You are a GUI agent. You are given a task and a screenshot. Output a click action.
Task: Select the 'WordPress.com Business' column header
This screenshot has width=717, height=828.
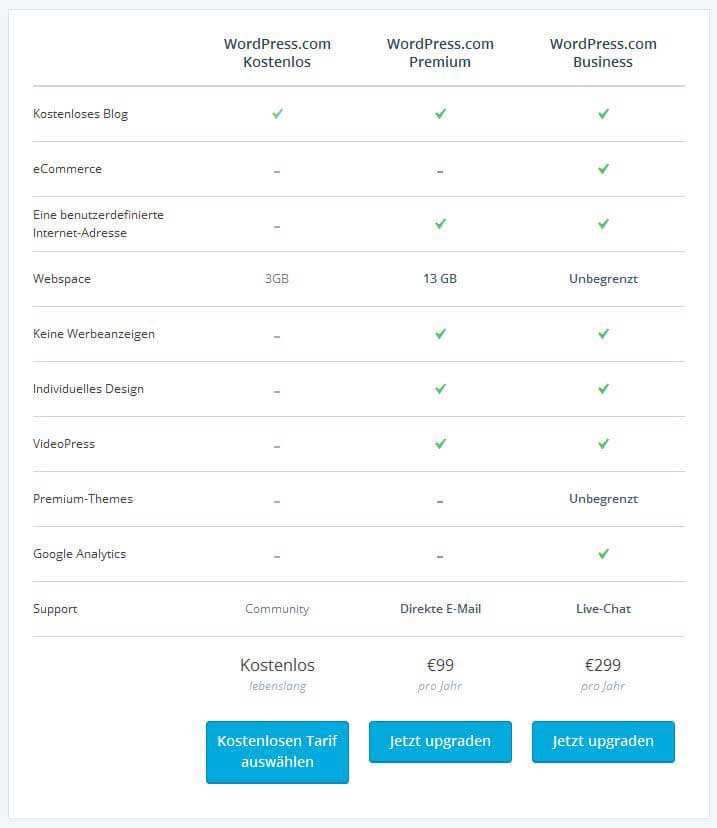point(603,53)
